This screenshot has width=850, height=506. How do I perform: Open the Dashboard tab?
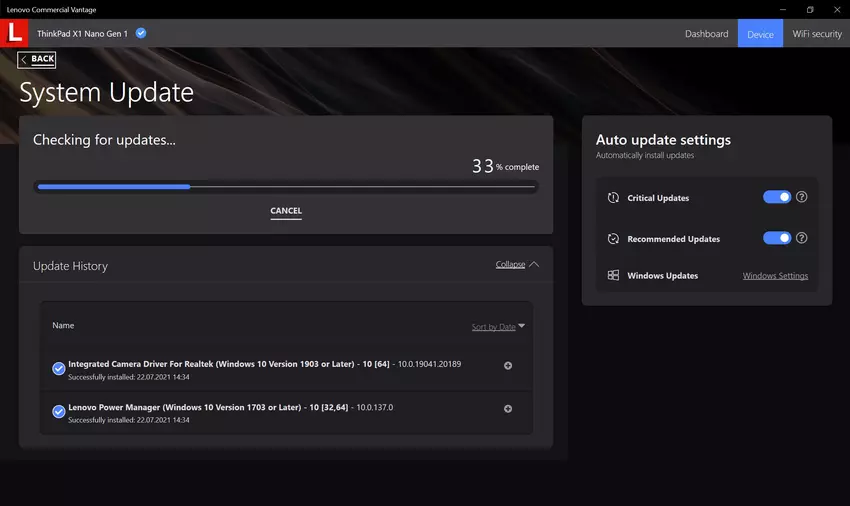pyautogui.click(x=706, y=34)
